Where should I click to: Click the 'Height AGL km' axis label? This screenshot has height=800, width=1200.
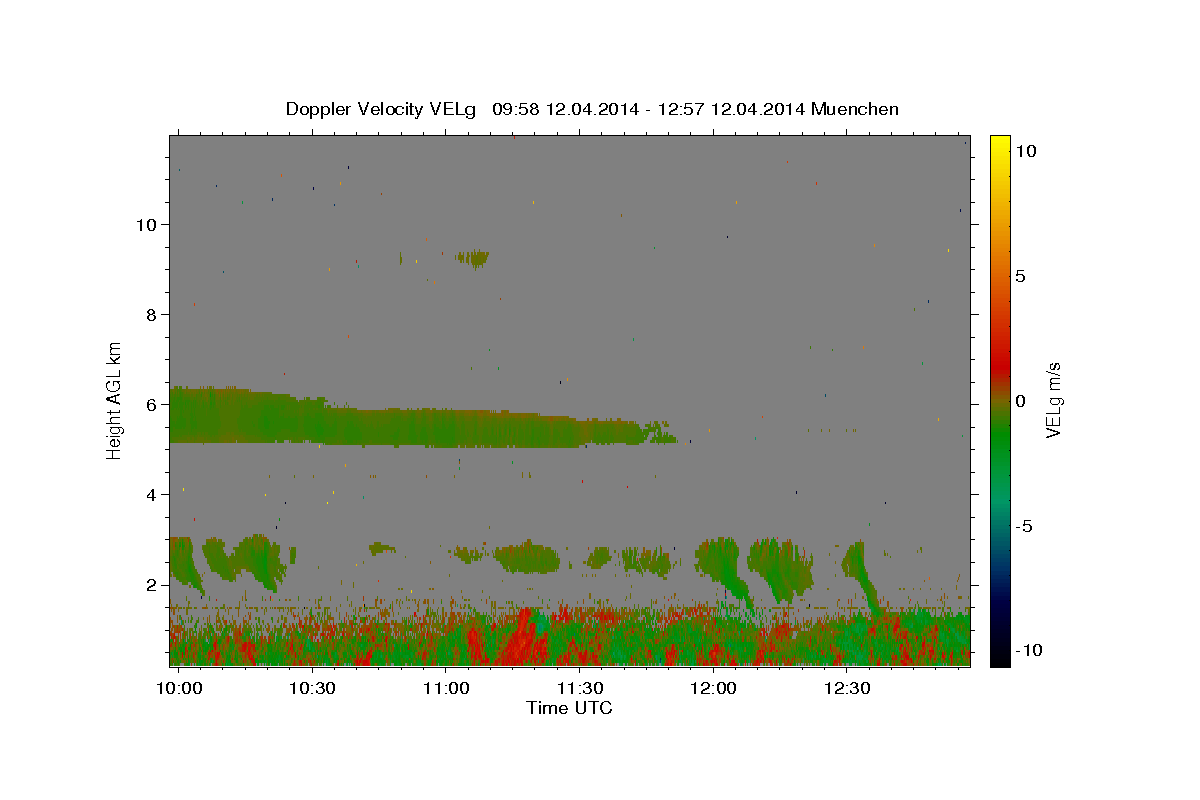(x=115, y=399)
